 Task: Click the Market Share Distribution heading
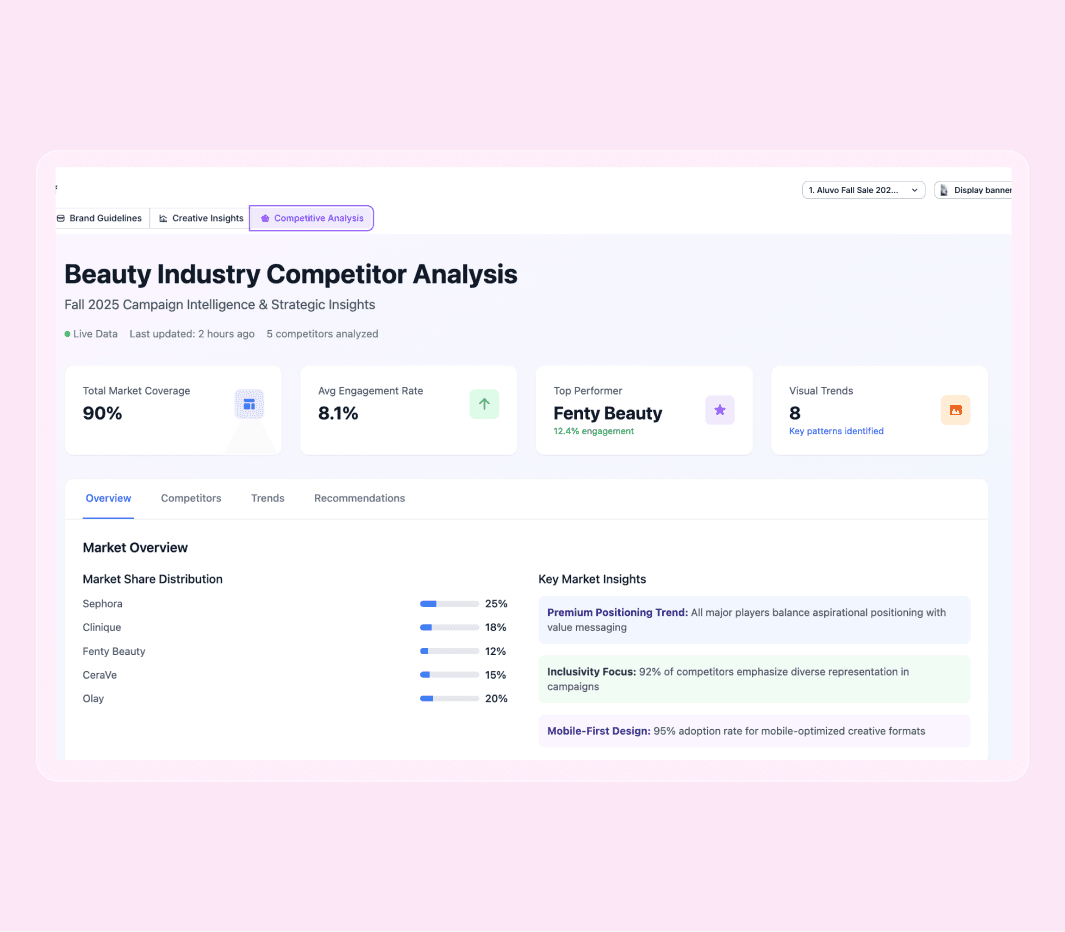pos(153,579)
